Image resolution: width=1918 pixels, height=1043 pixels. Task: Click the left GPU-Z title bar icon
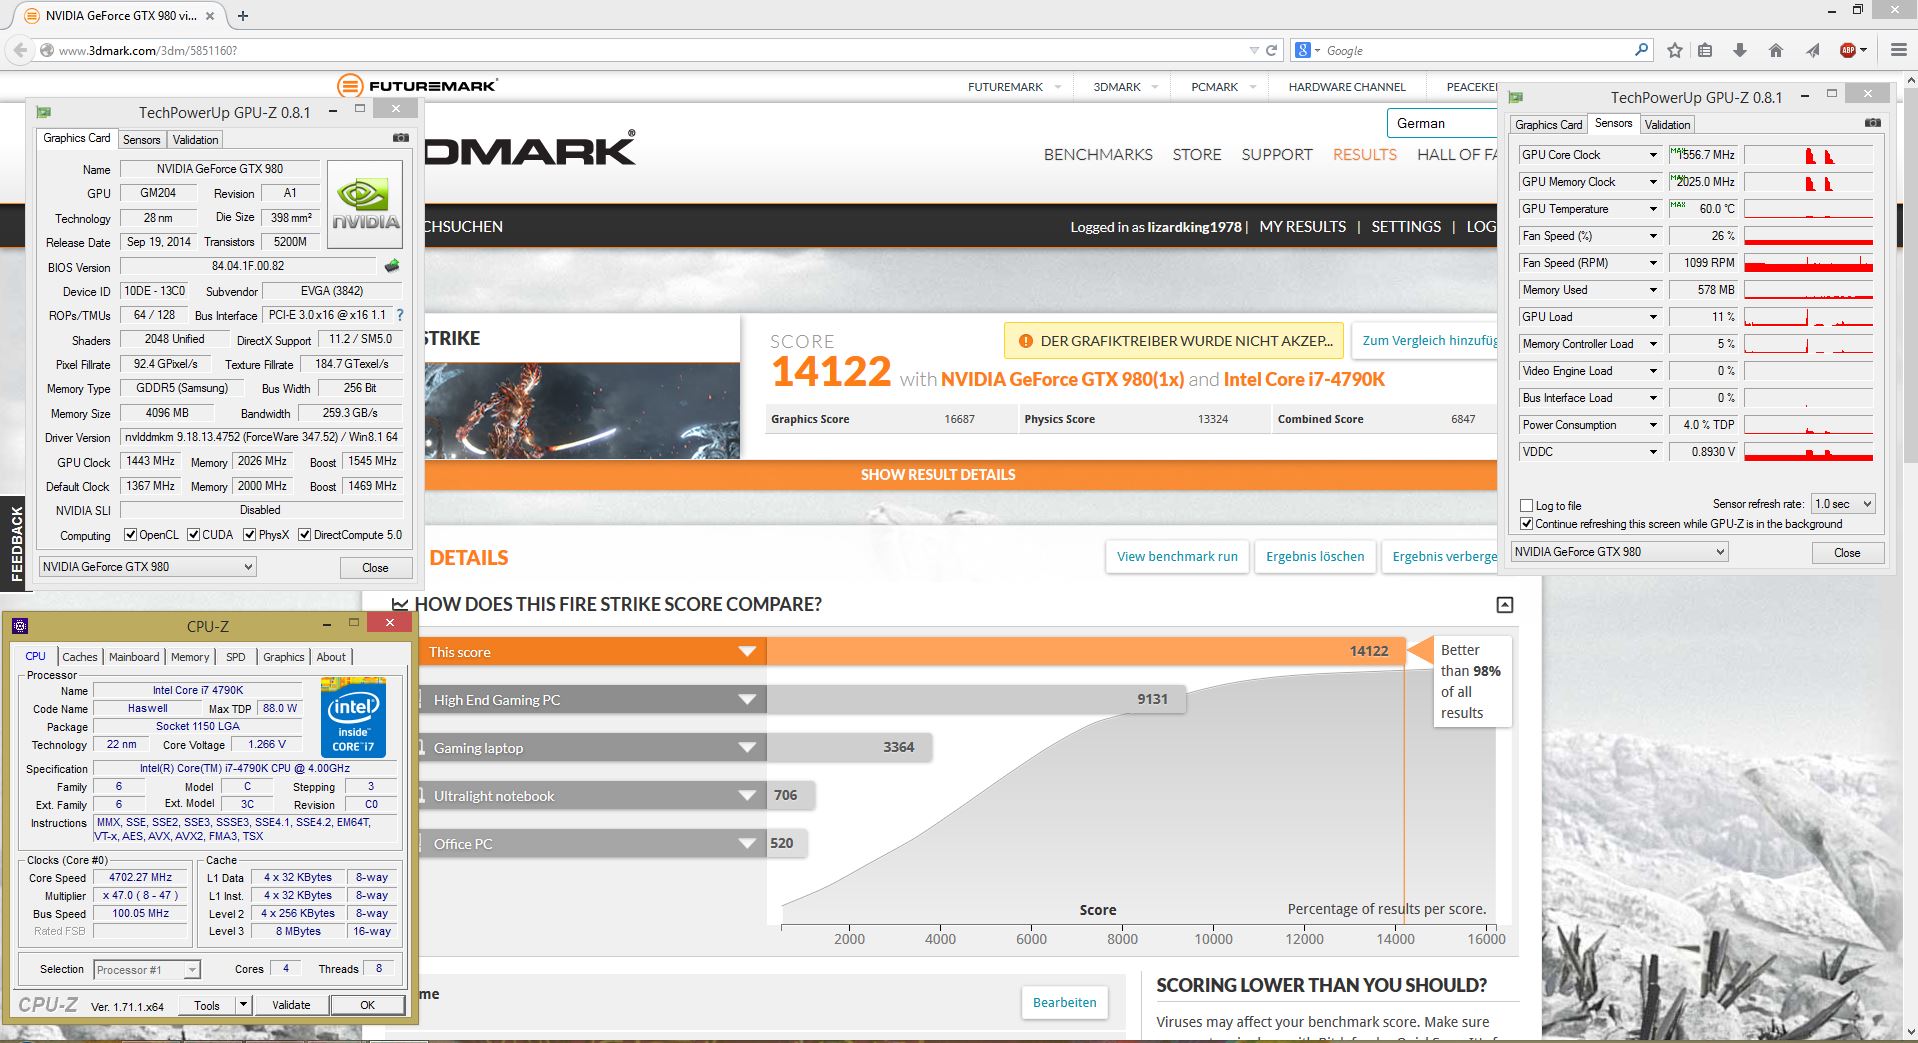click(x=43, y=112)
